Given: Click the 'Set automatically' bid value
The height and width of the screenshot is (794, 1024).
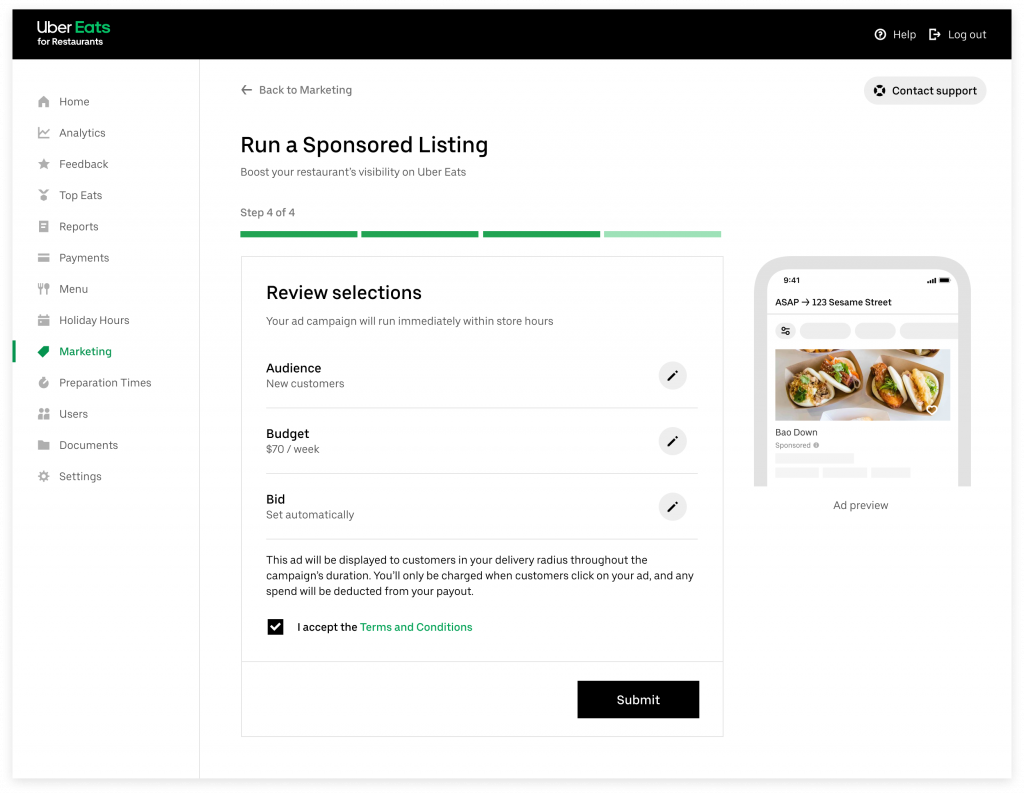Looking at the screenshot, I should (x=310, y=515).
